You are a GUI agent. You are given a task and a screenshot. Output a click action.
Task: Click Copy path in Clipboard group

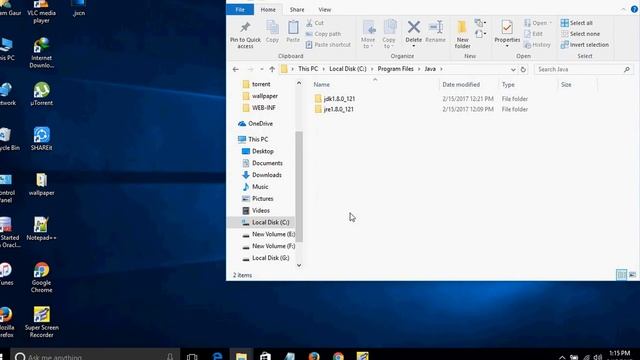[323, 34]
